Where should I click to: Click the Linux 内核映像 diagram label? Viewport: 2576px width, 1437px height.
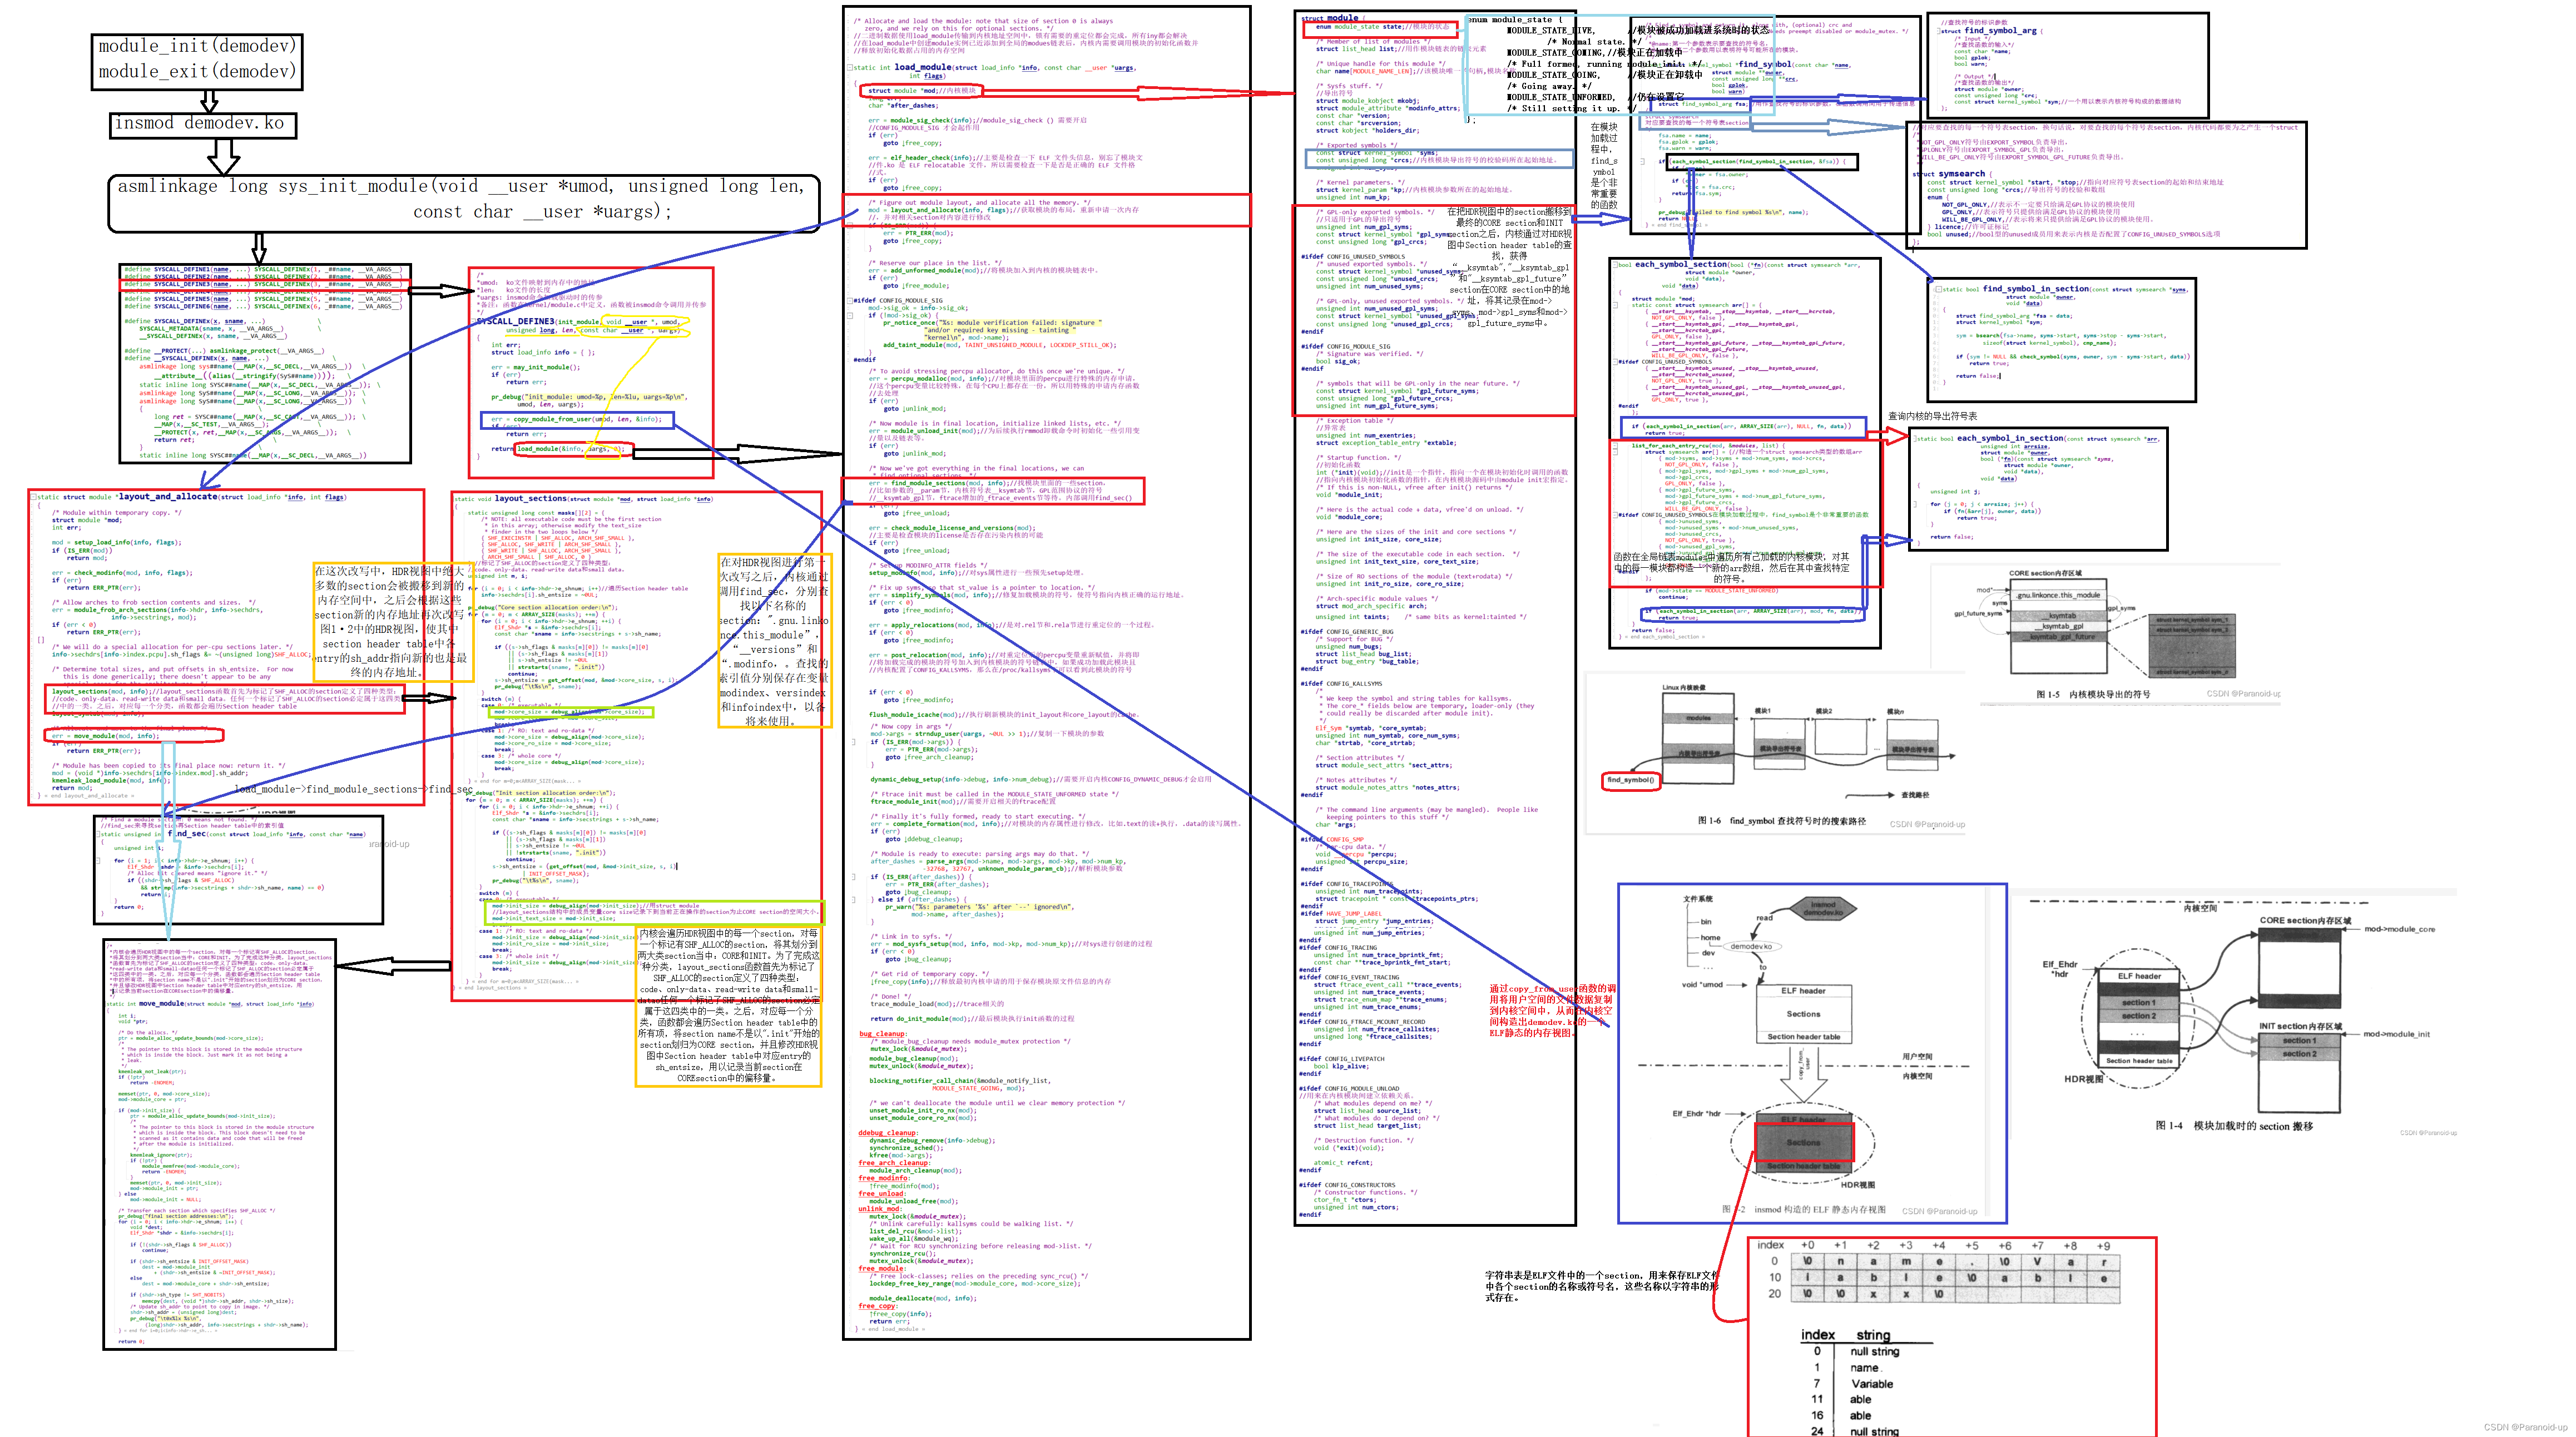(1684, 688)
